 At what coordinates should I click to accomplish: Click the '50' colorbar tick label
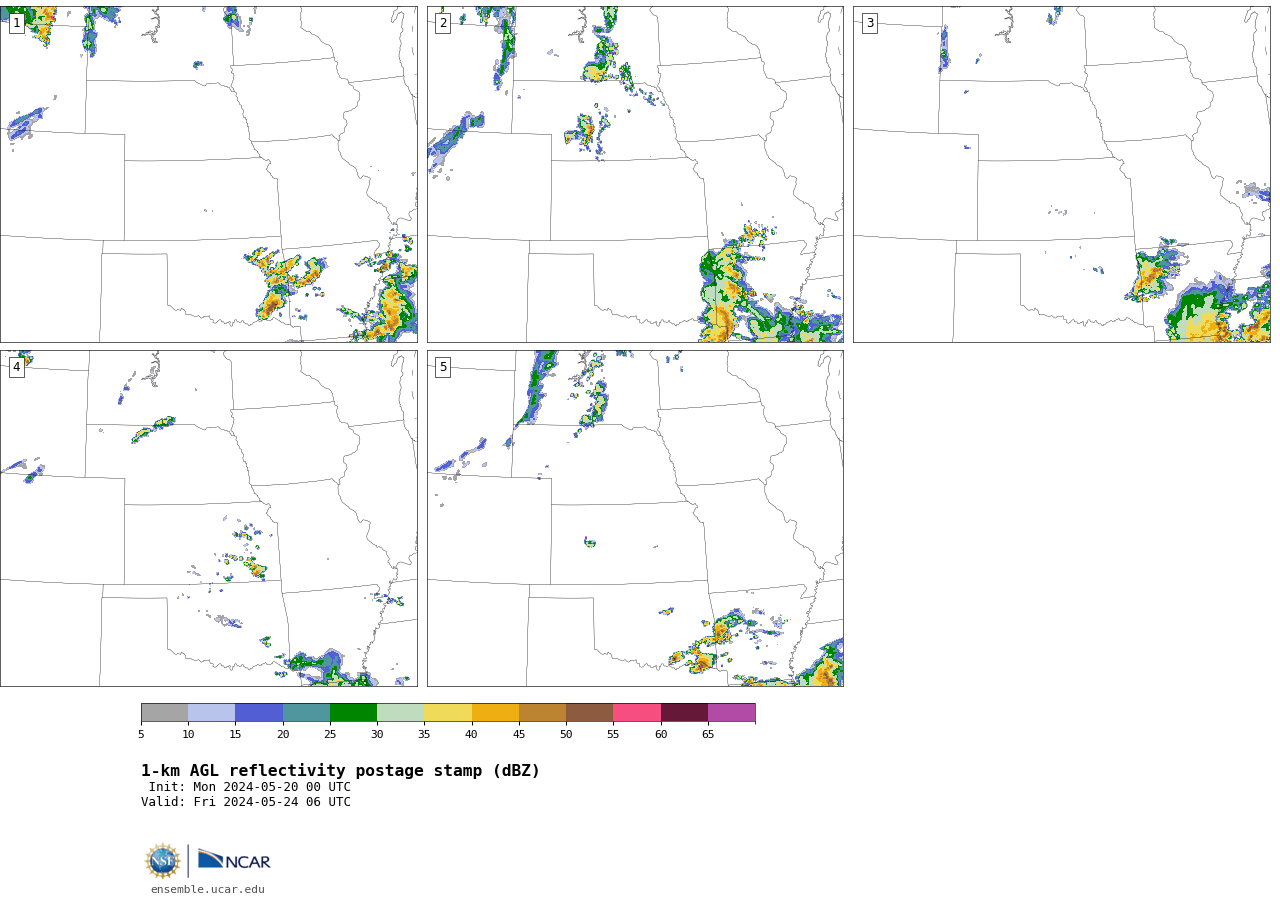[566, 735]
